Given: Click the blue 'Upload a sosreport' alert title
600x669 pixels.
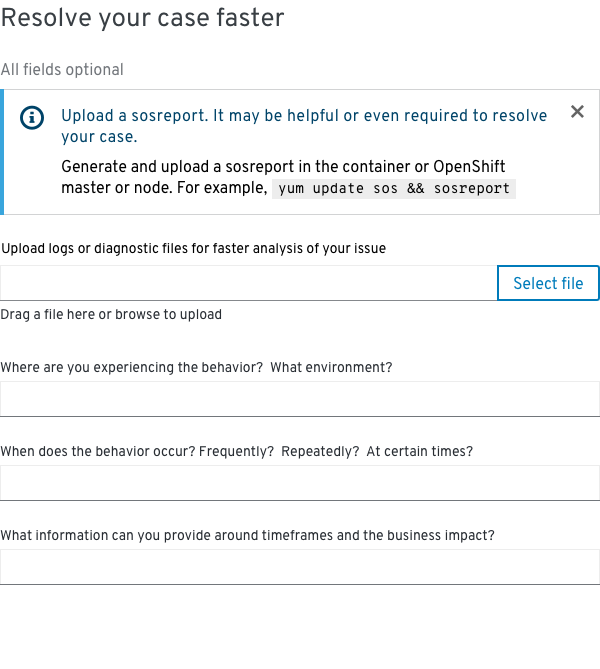Looking at the screenshot, I should point(304,126).
